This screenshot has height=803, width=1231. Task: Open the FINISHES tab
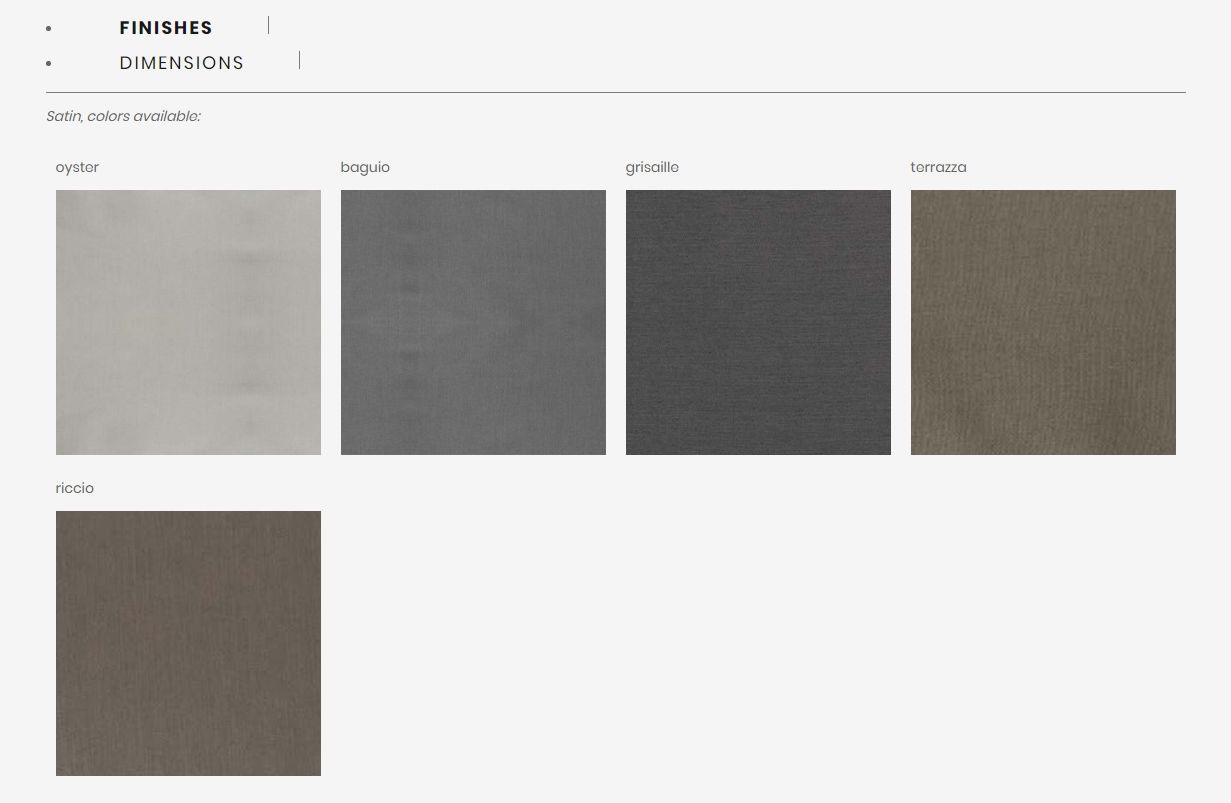coord(166,28)
